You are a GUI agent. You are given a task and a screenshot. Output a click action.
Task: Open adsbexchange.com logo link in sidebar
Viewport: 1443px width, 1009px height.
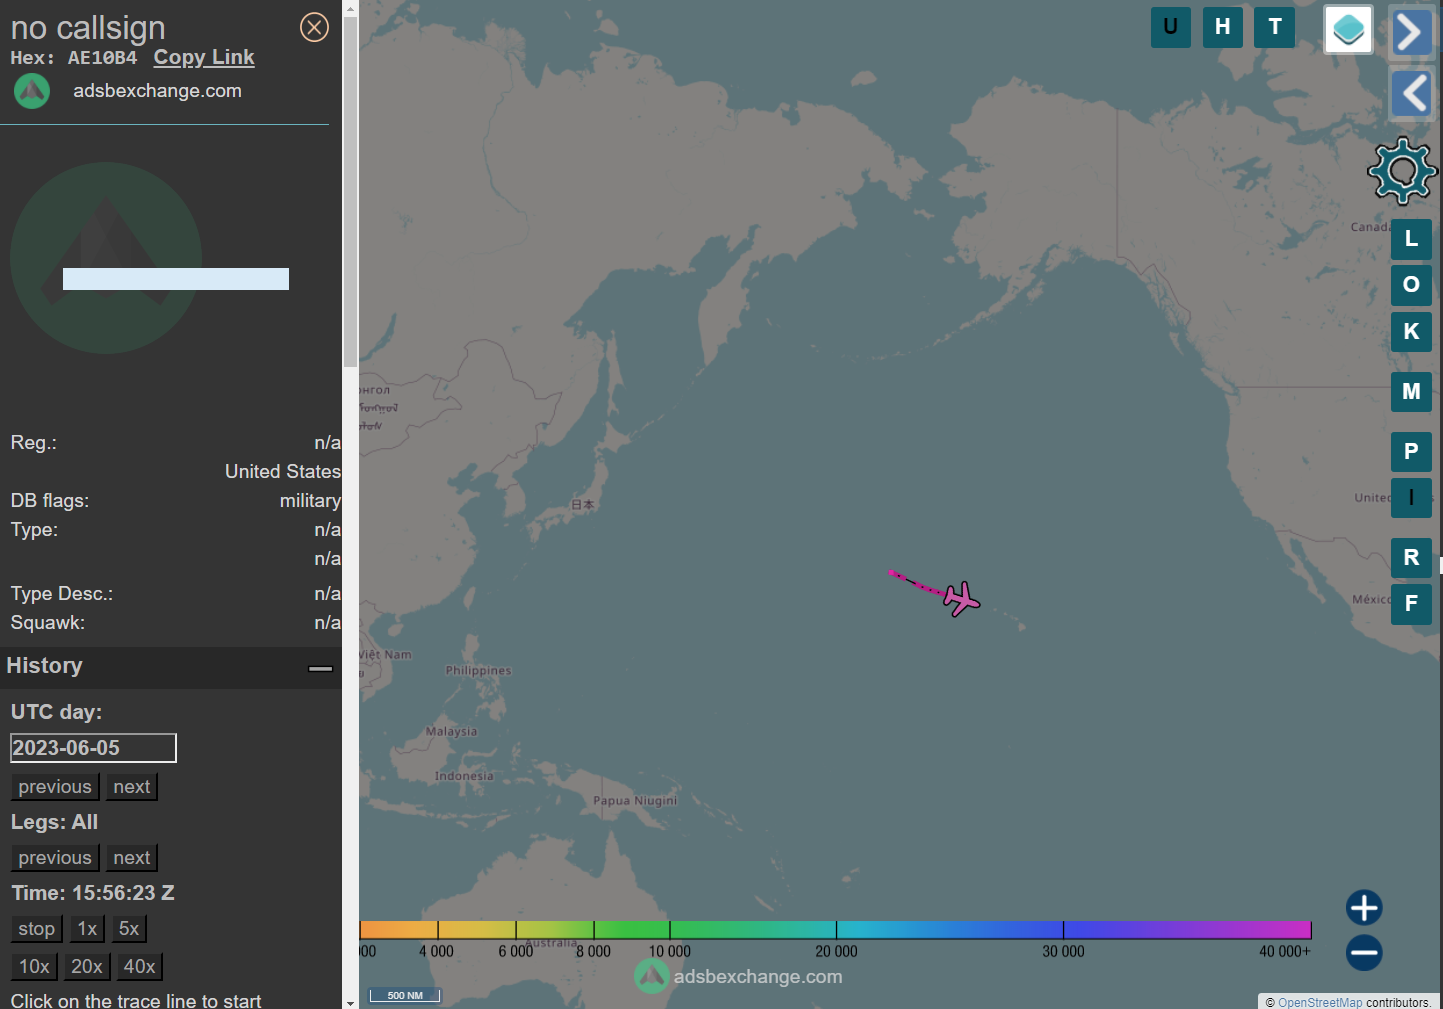click(x=32, y=91)
